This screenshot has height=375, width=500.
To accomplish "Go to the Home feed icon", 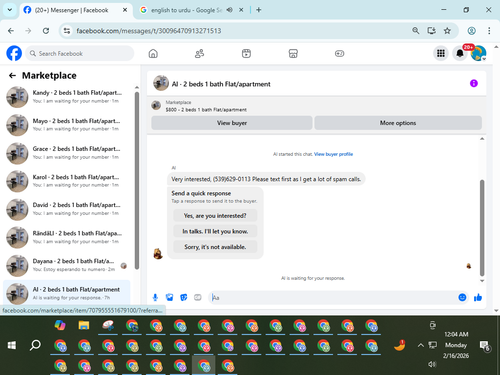I will (153, 53).
